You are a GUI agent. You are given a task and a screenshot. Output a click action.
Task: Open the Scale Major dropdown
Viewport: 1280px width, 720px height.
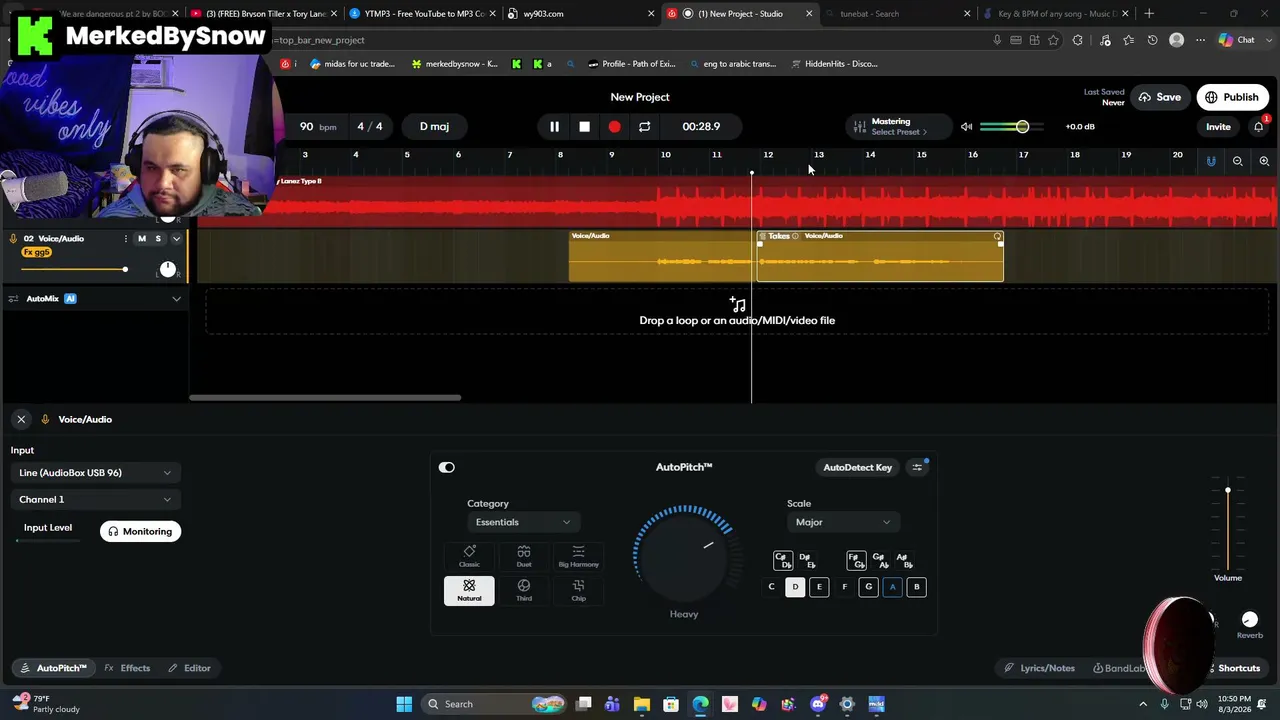point(842,522)
